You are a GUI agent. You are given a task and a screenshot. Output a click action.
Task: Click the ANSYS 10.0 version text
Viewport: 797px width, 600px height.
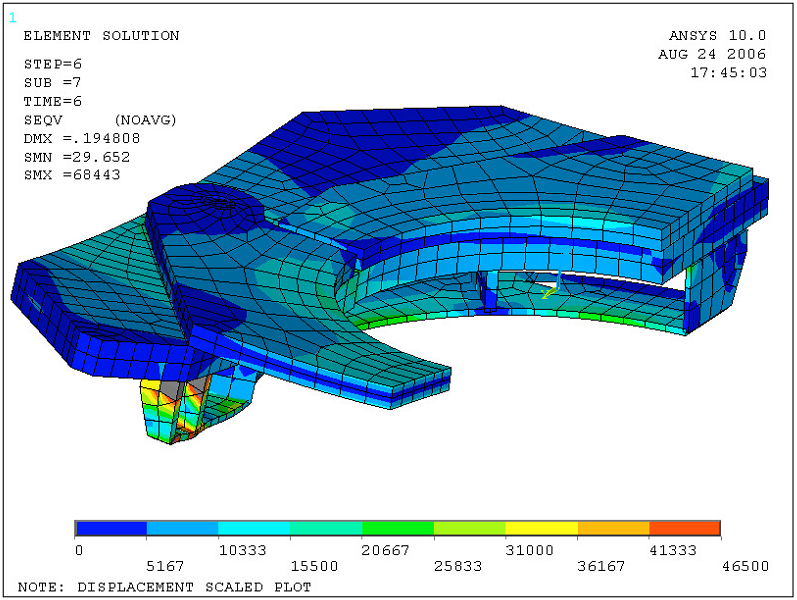click(717, 36)
